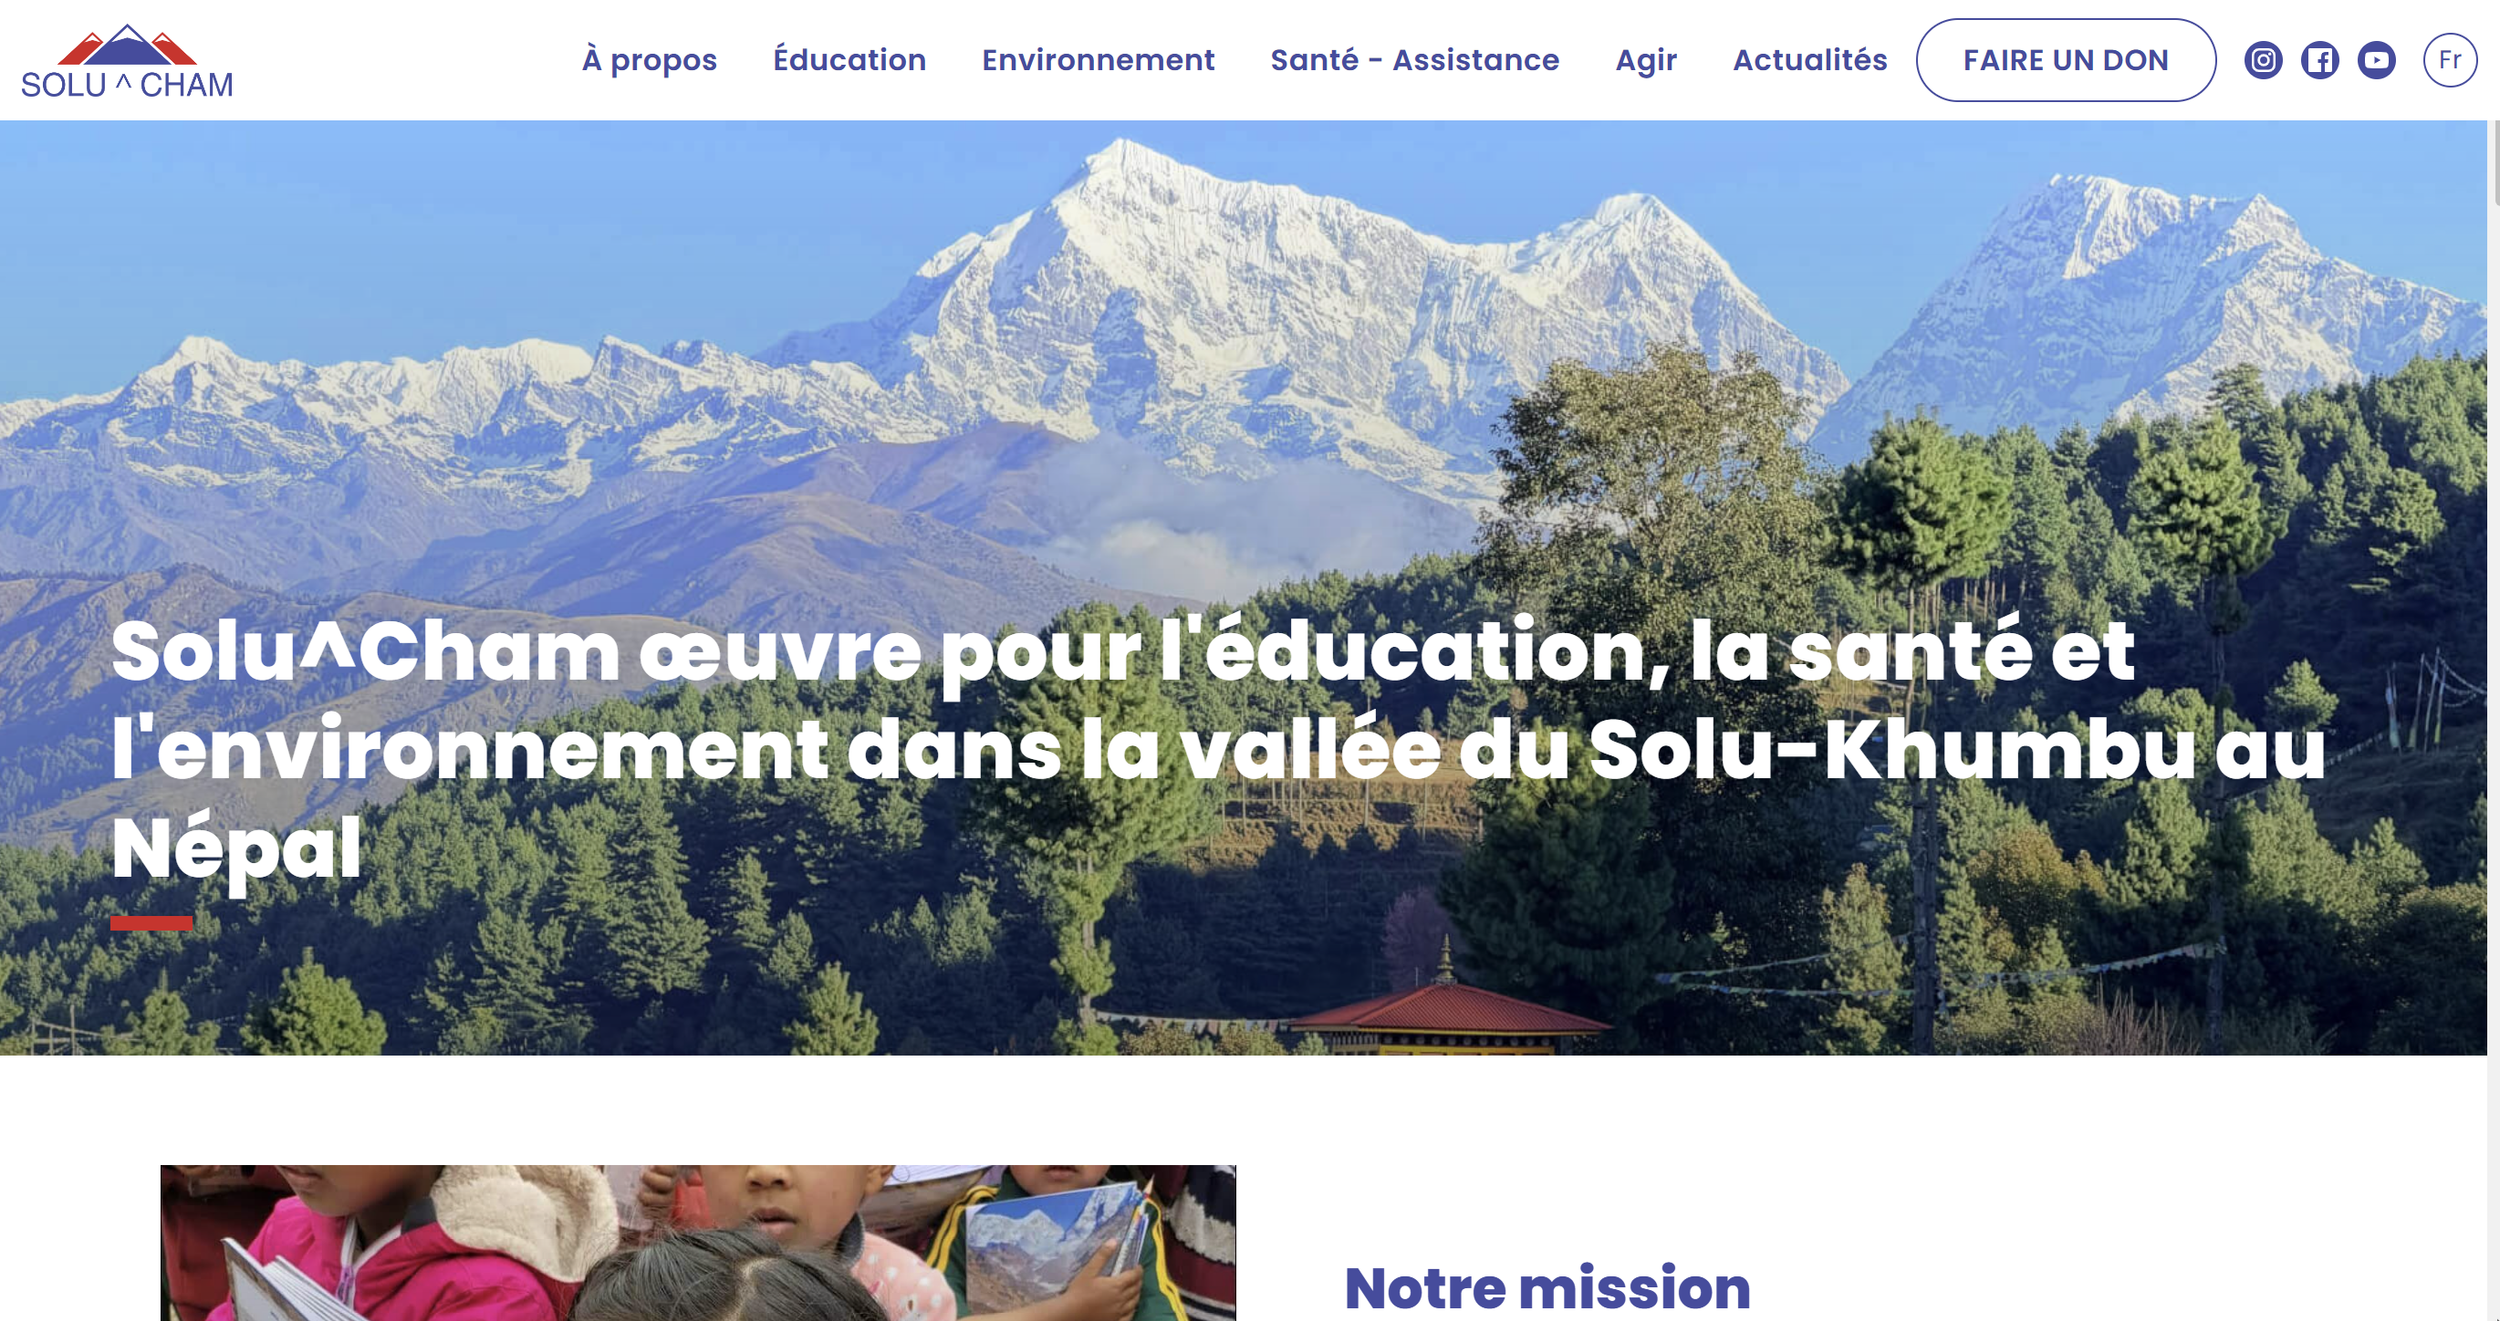Go to the Actualités page

(1810, 60)
